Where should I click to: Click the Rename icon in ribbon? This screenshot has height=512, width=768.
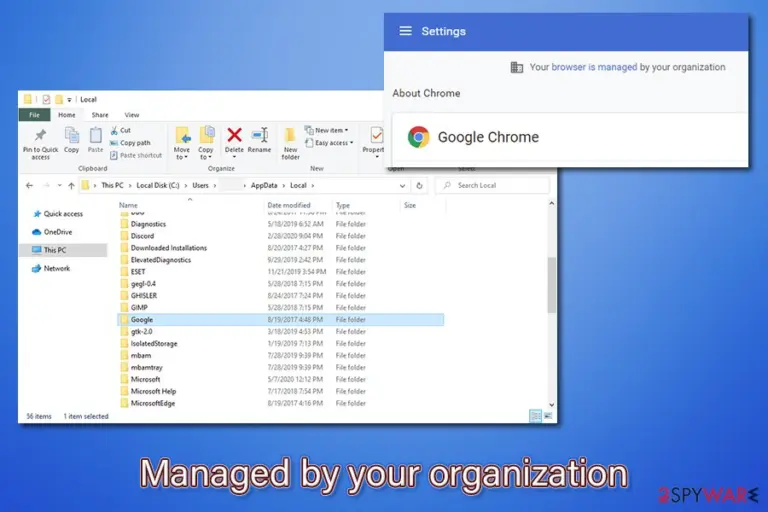click(260, 135)
